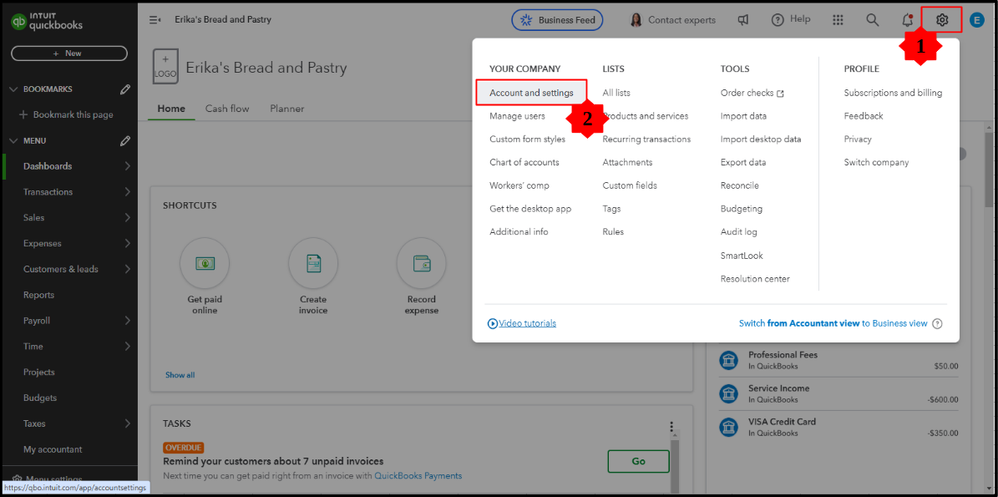Open Audit log
This screenshot has height=497, width=998.
738,232
